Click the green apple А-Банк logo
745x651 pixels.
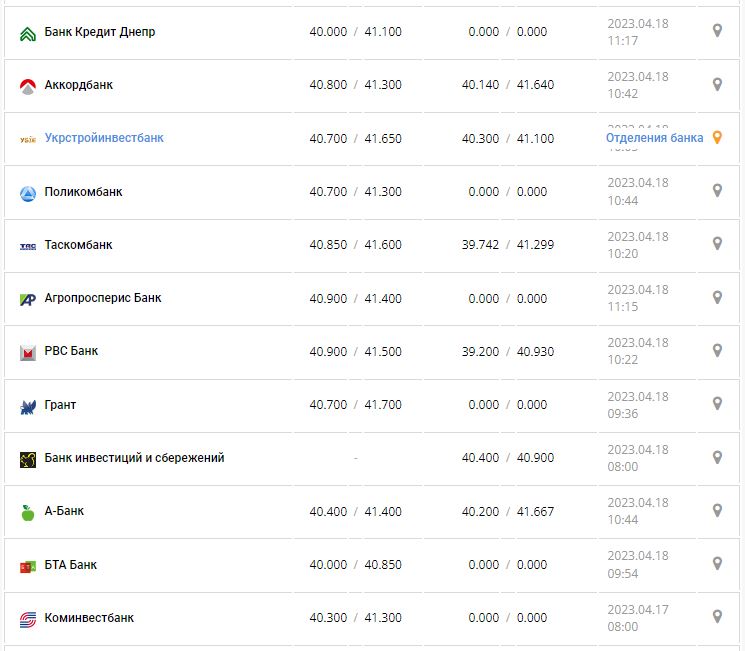coord(28,512)
